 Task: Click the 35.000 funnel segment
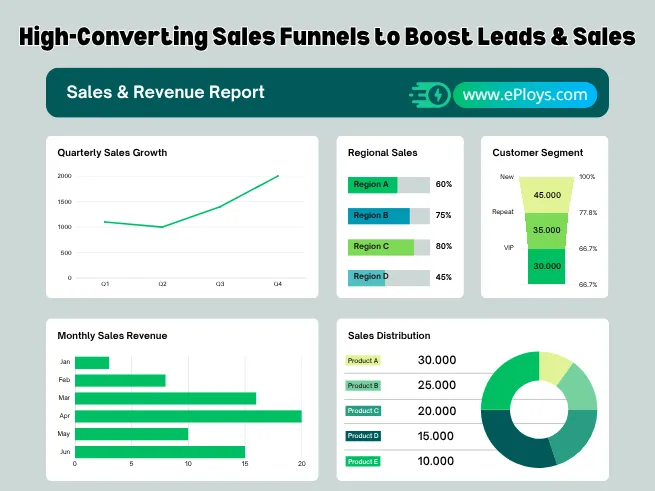pos(546,231)
